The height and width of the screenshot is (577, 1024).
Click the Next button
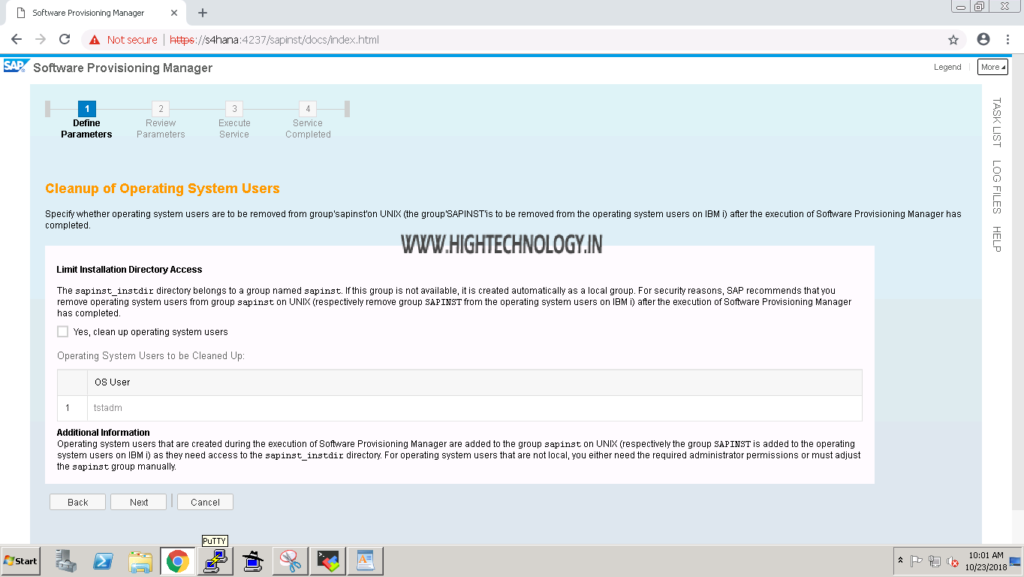(x=138, y=502)
